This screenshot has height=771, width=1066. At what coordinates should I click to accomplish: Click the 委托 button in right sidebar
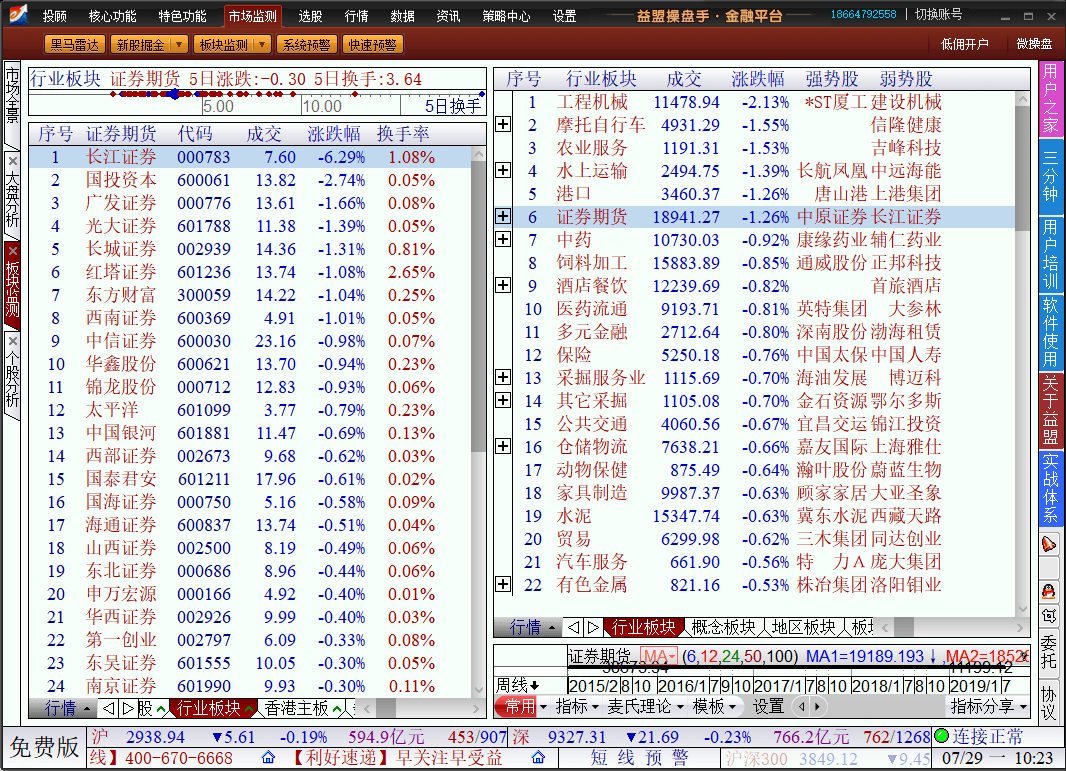(1049, 651)
